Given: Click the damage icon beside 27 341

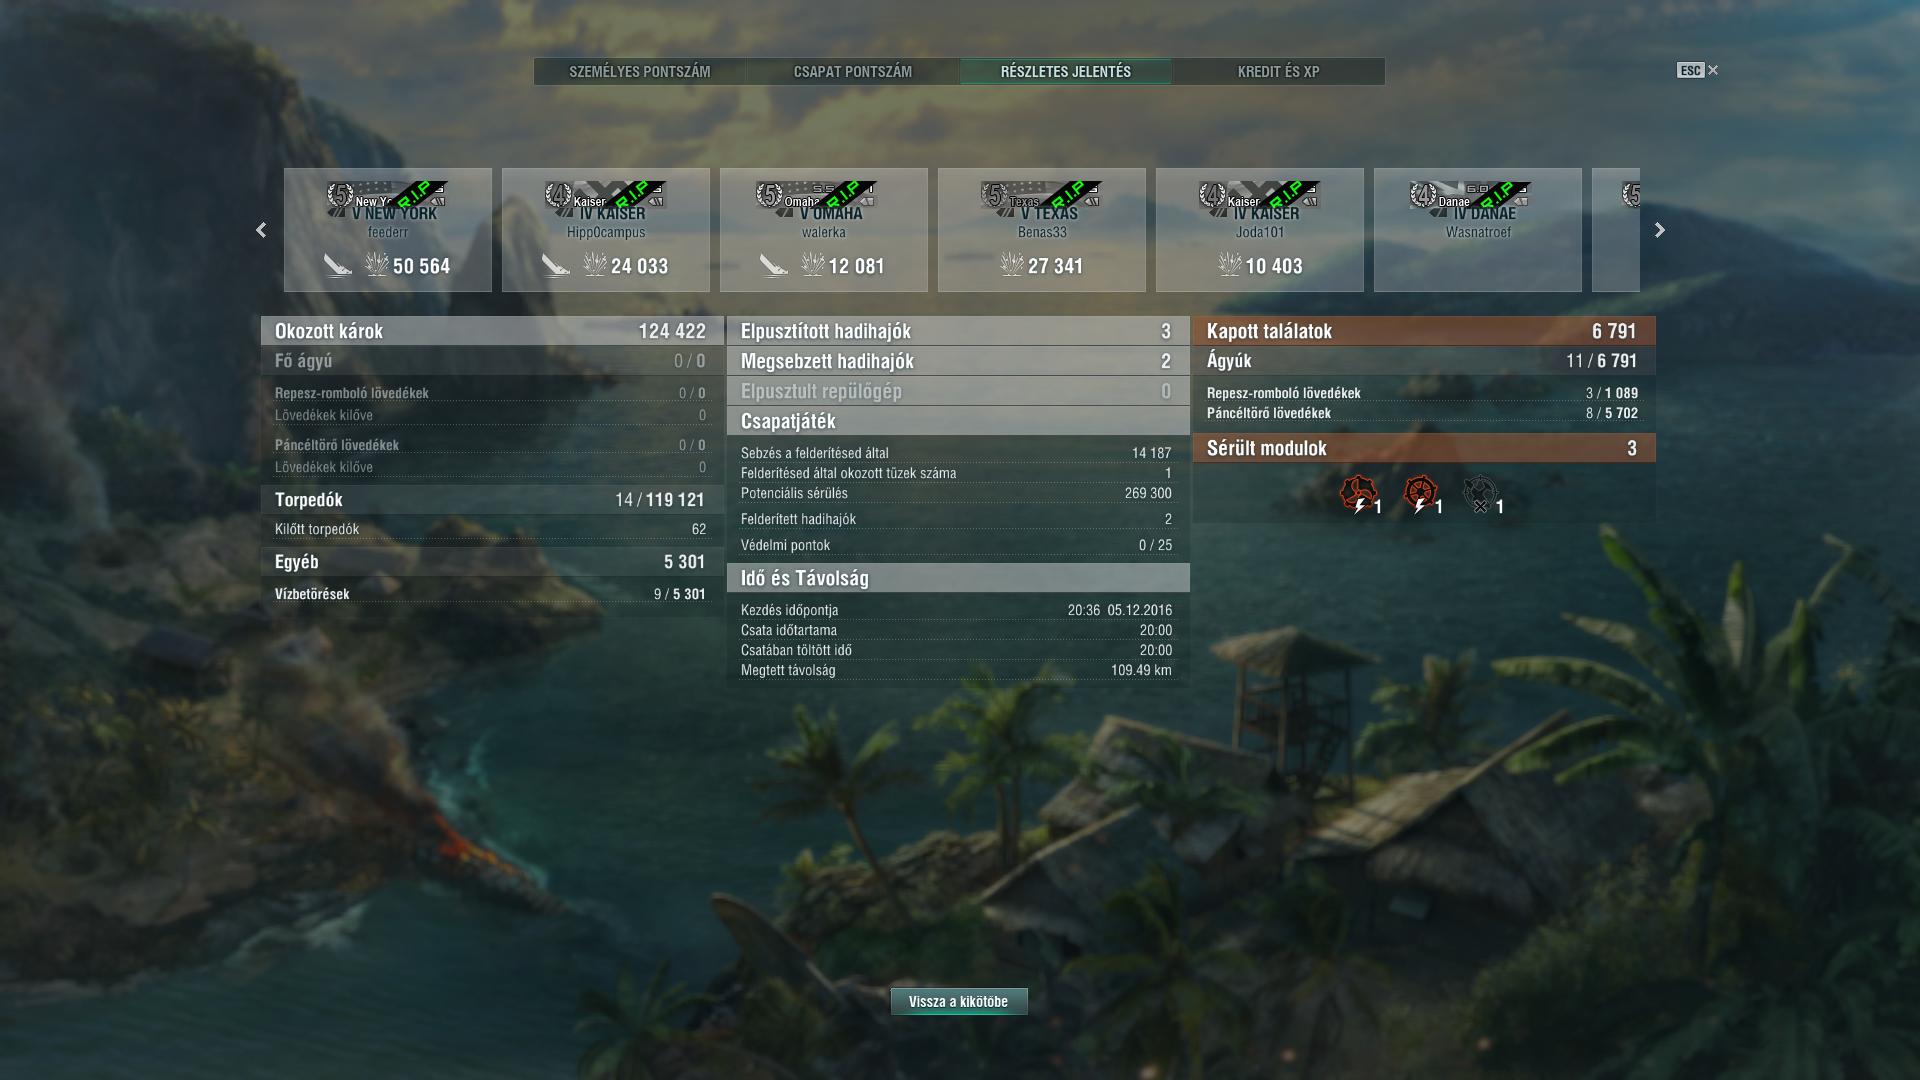Looking at the screenshot, I should click(x=1012, y=265).
